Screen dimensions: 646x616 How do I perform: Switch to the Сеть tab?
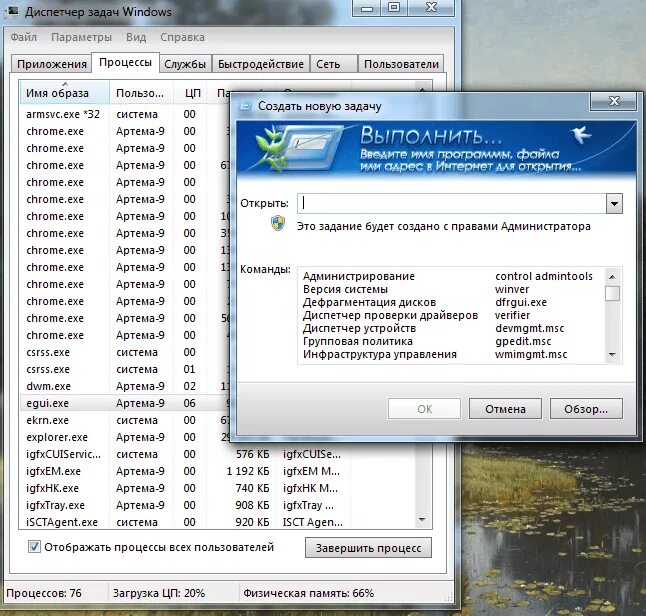pos(333,64)
